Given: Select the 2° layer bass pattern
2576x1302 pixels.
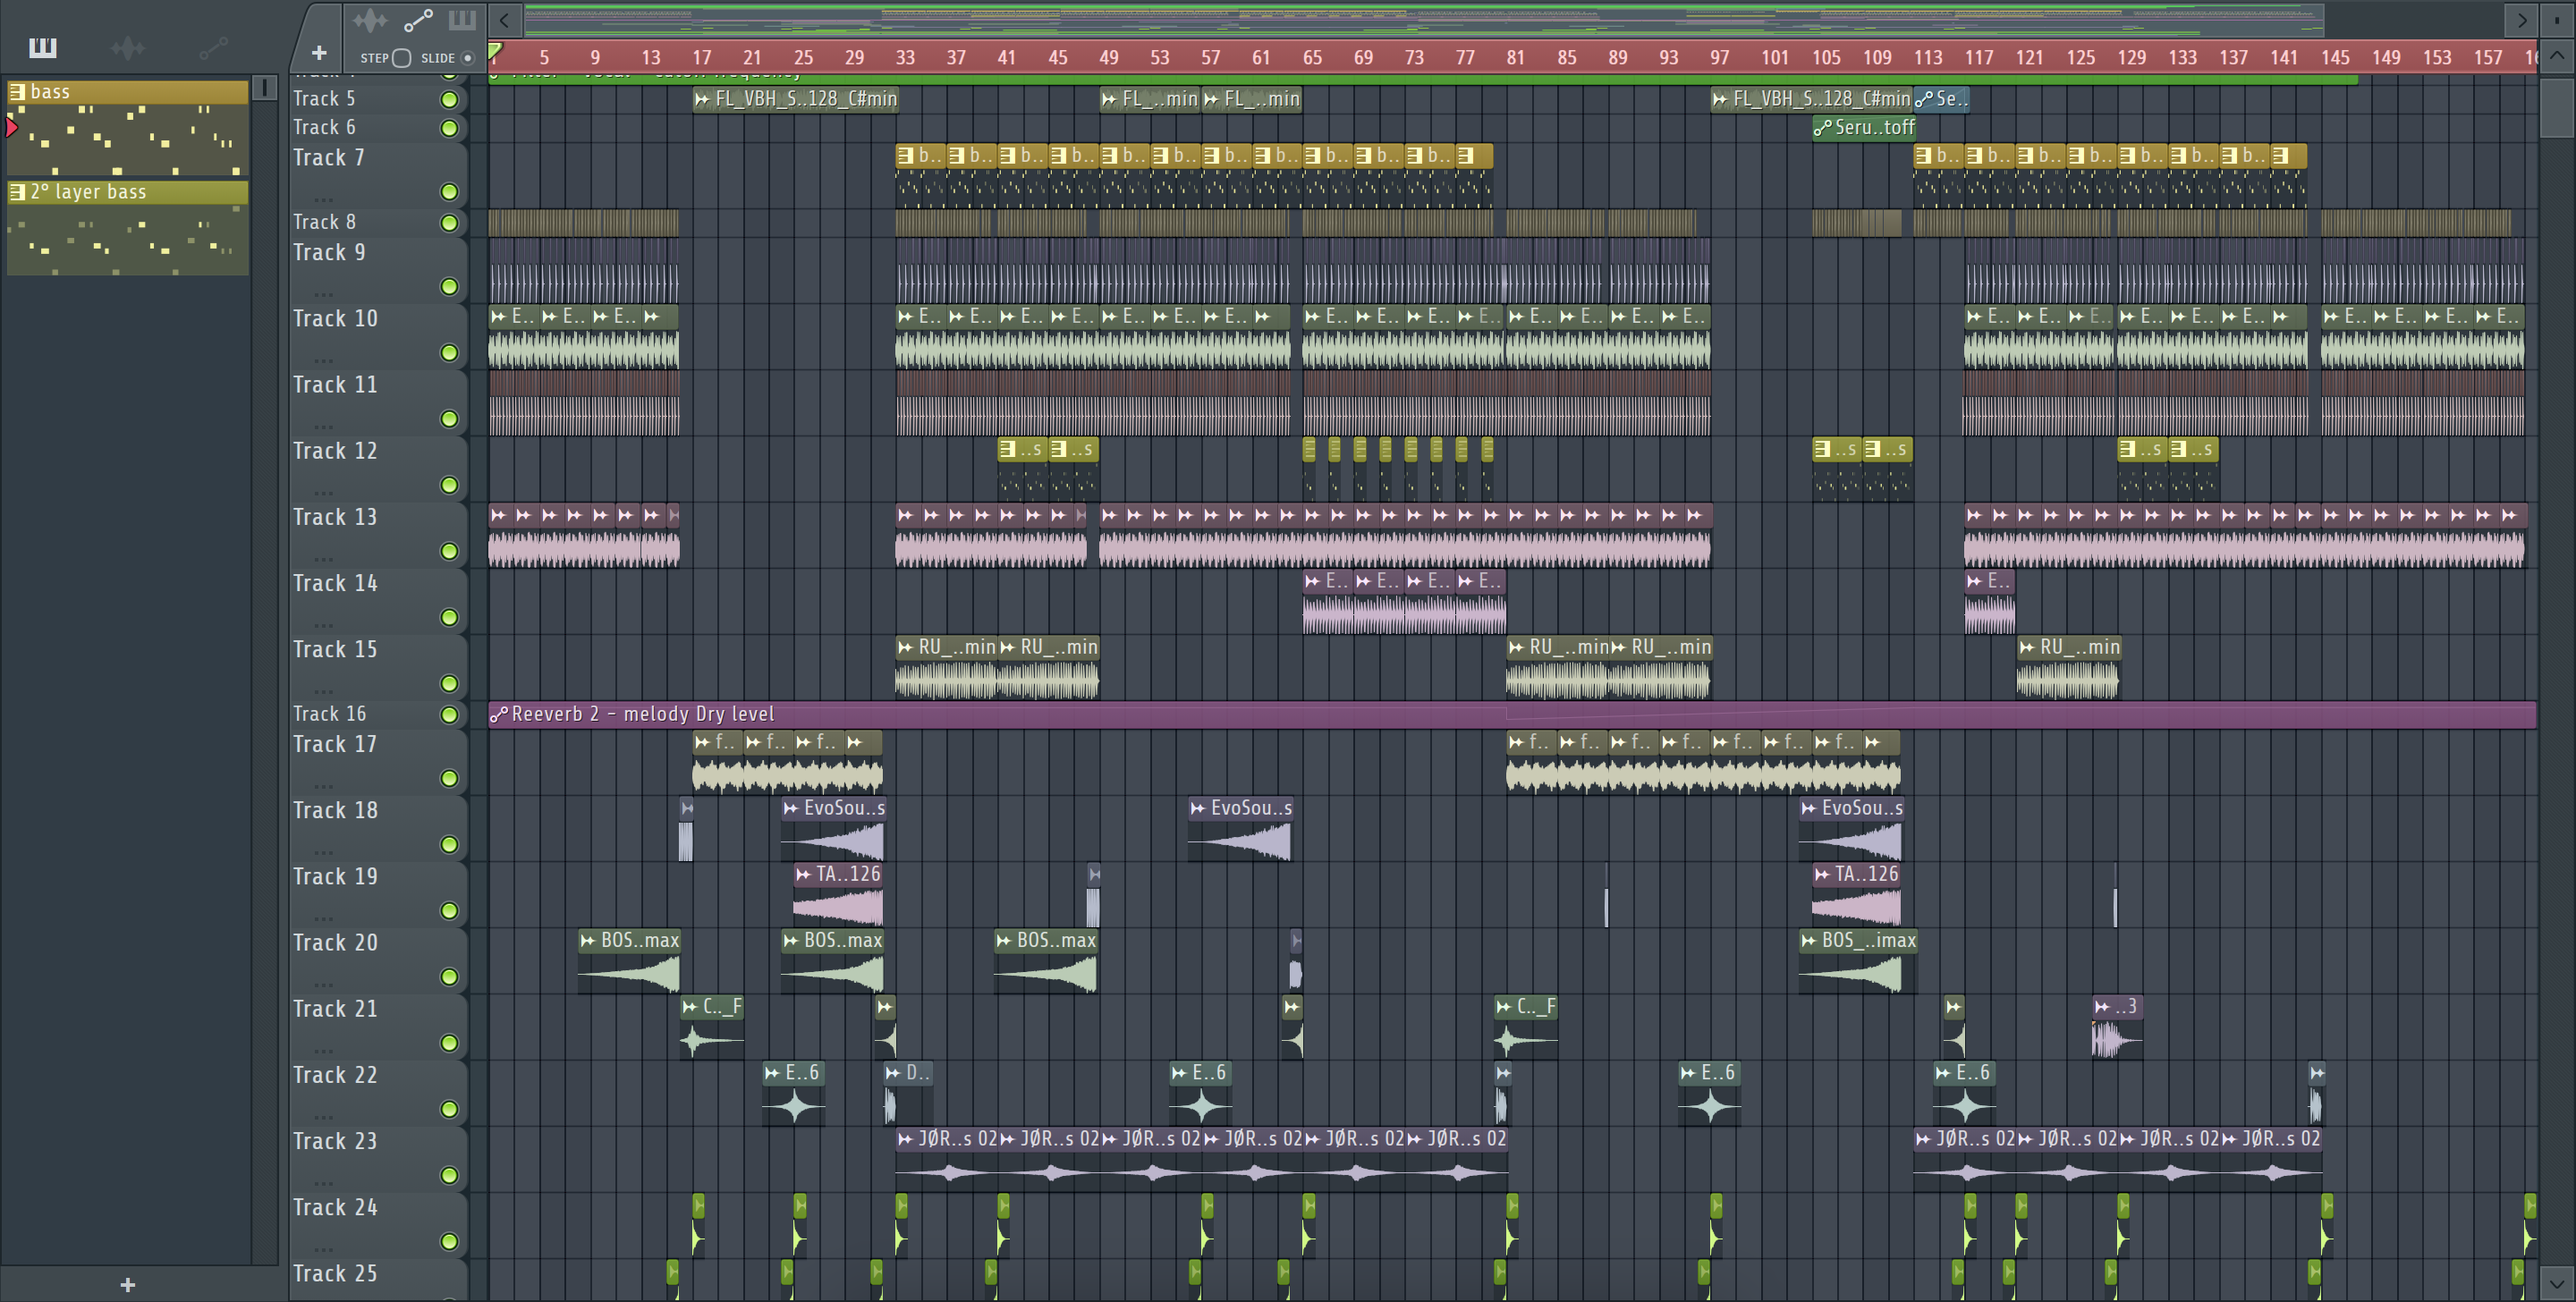Looking at the screenshot, I should tap(128, 227).
